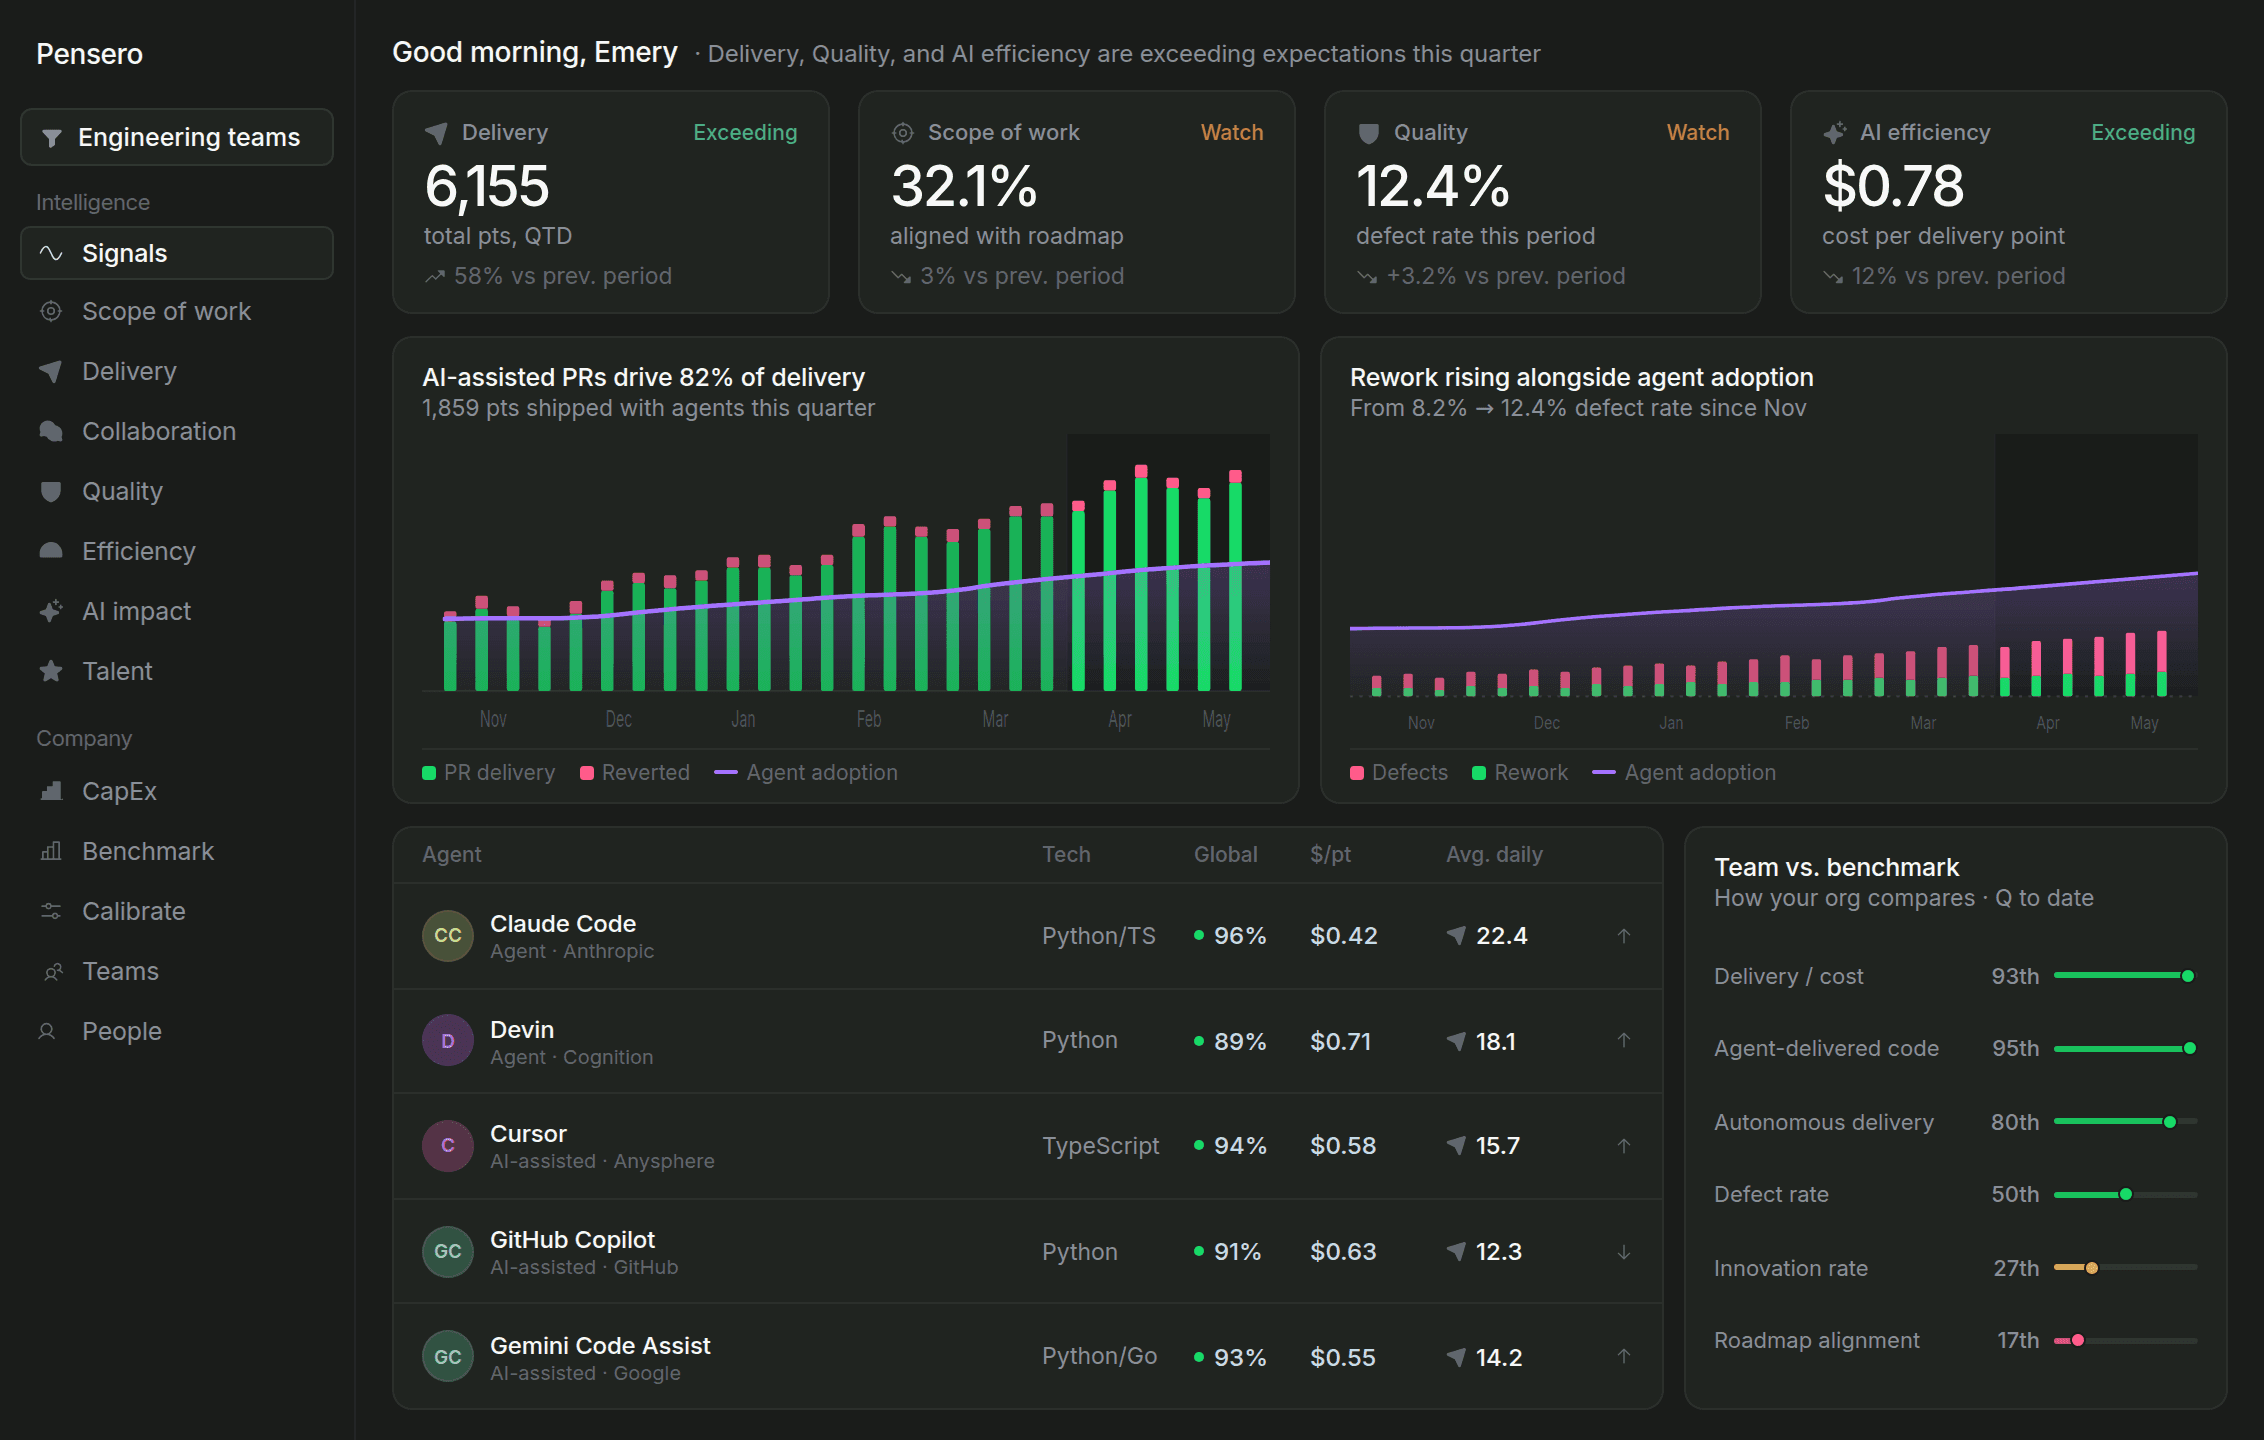The height and width of the screenshot is (1440, 2264).
Task: Toggle Rework legend item
Action: (x=1520, y=772)
